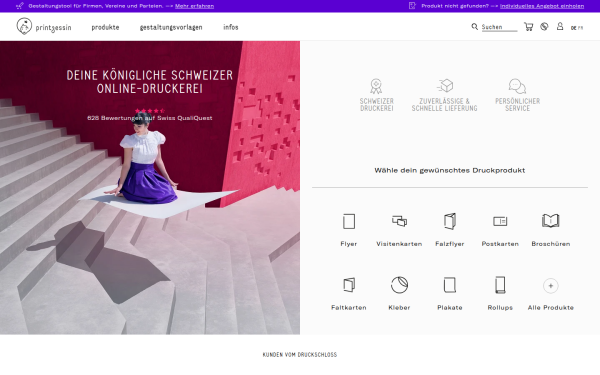Screen dimensions: 600x375
Task: Click the Faltkarten label
Action: (x=349, y=307)
